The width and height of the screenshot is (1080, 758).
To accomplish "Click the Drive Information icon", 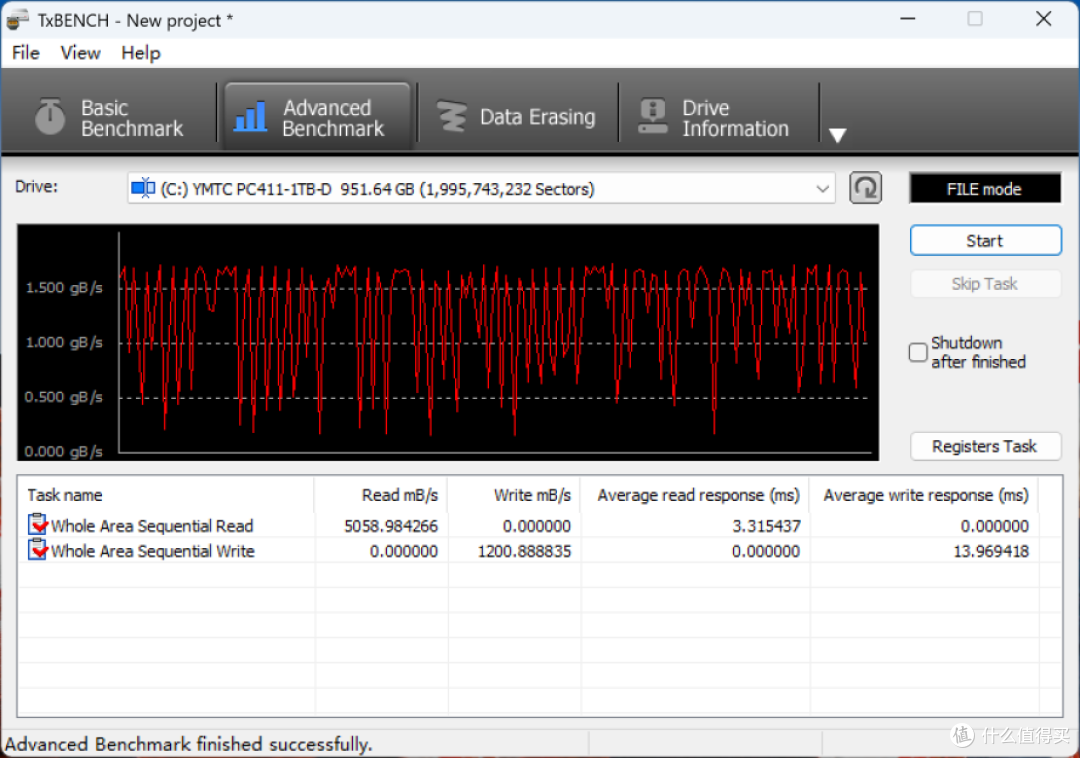I will (x=652, y=116).
